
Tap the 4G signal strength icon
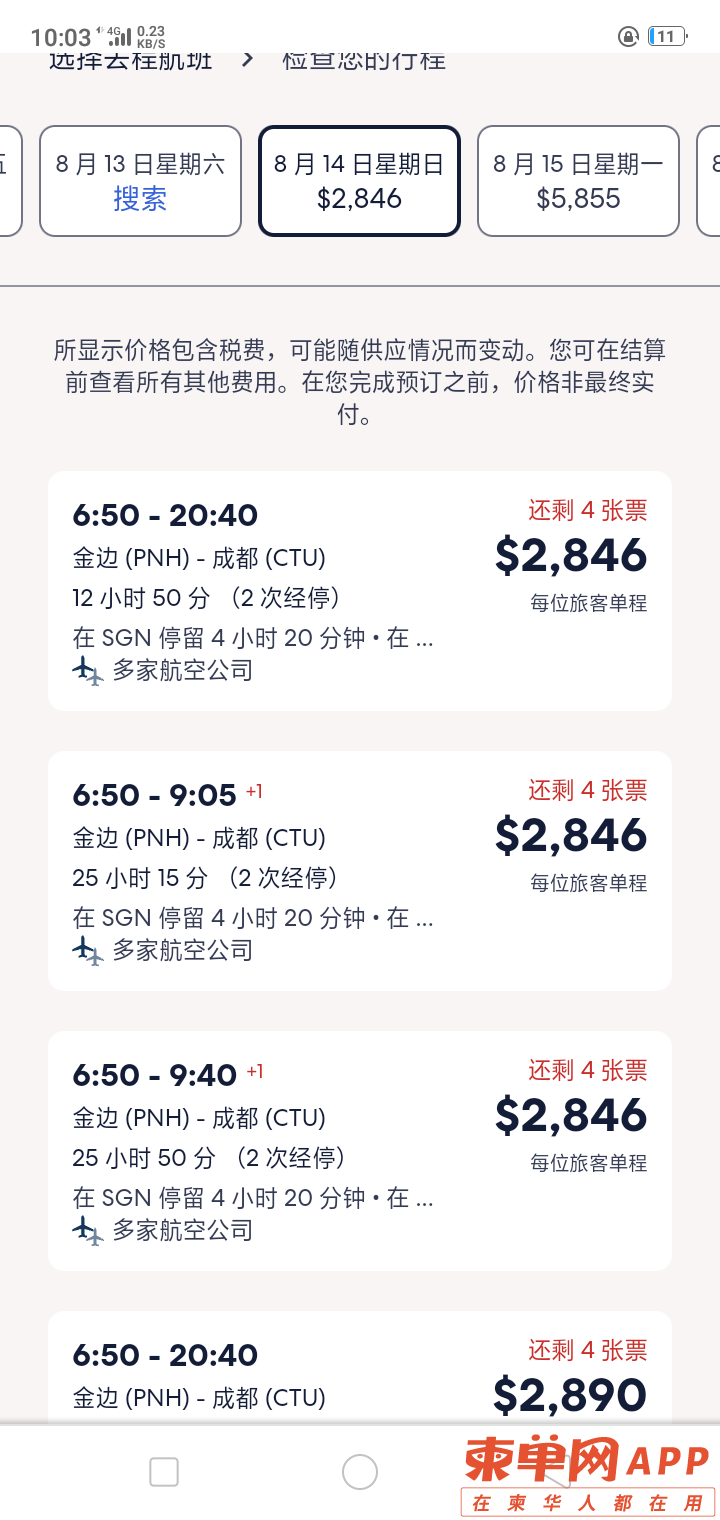pyautogui.click(x=119, y=37)
